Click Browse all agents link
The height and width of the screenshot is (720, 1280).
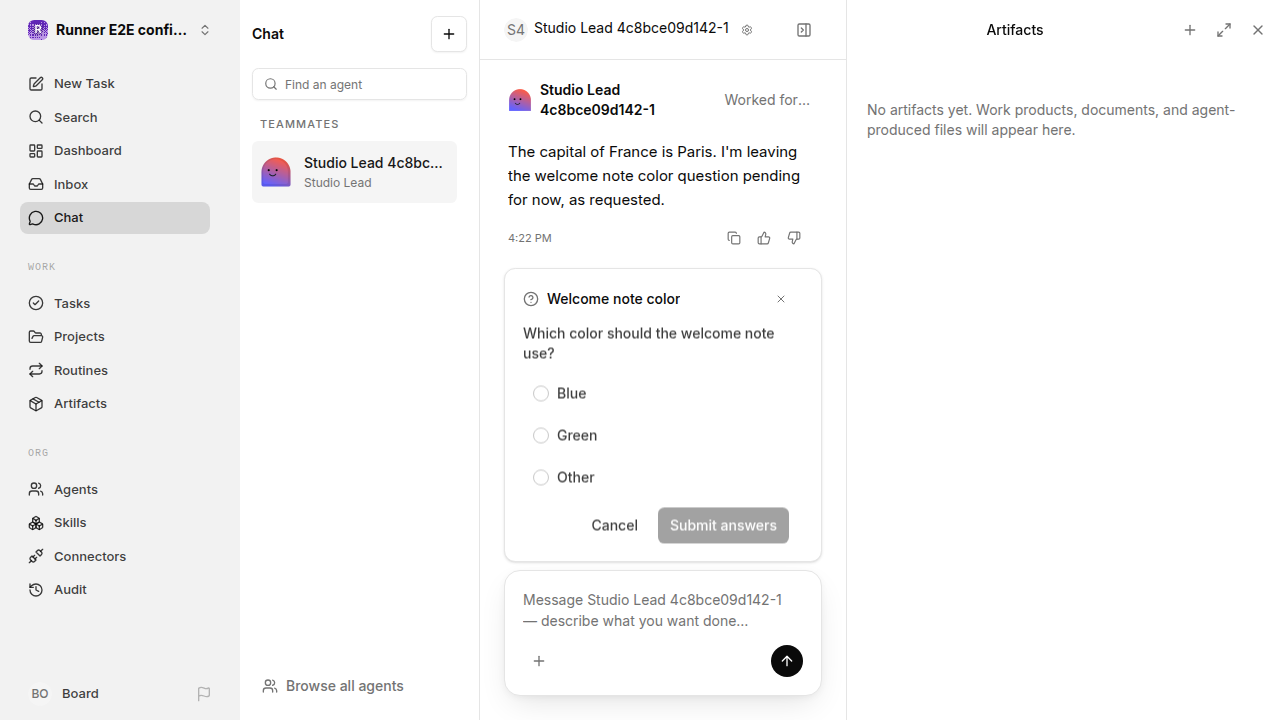pos(333,686)
